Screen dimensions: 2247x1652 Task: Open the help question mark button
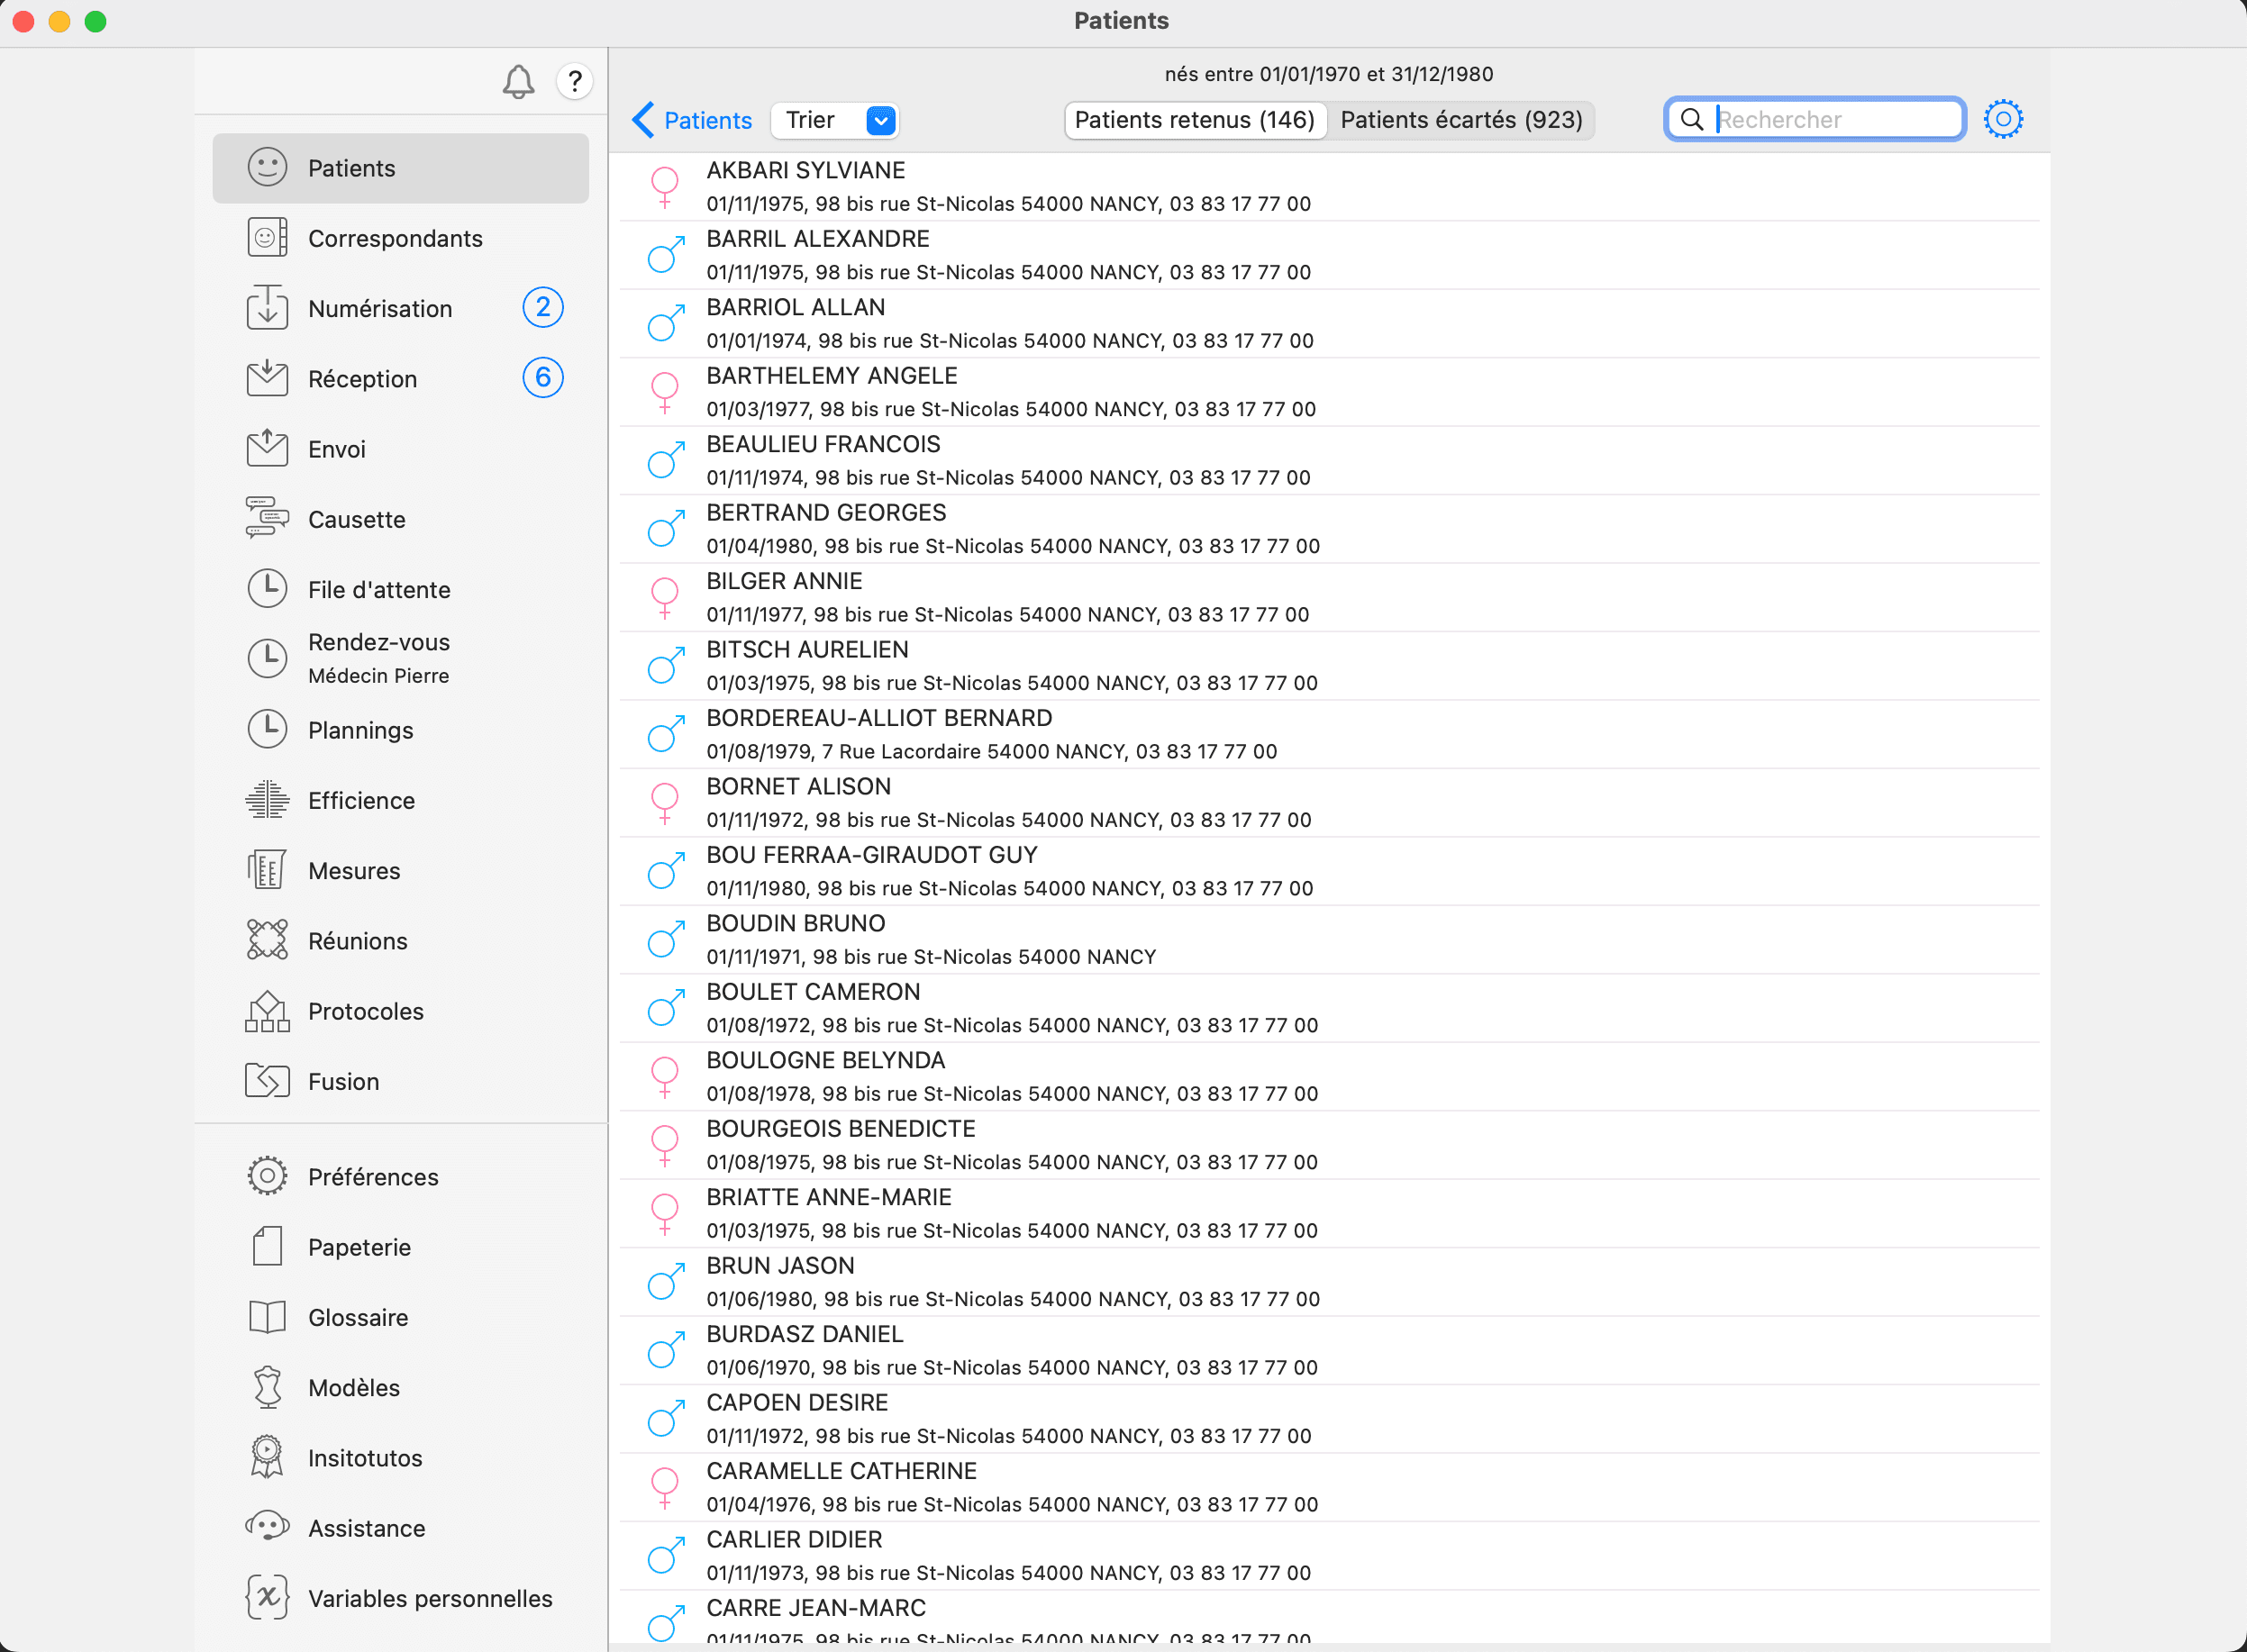coord(574,82)
